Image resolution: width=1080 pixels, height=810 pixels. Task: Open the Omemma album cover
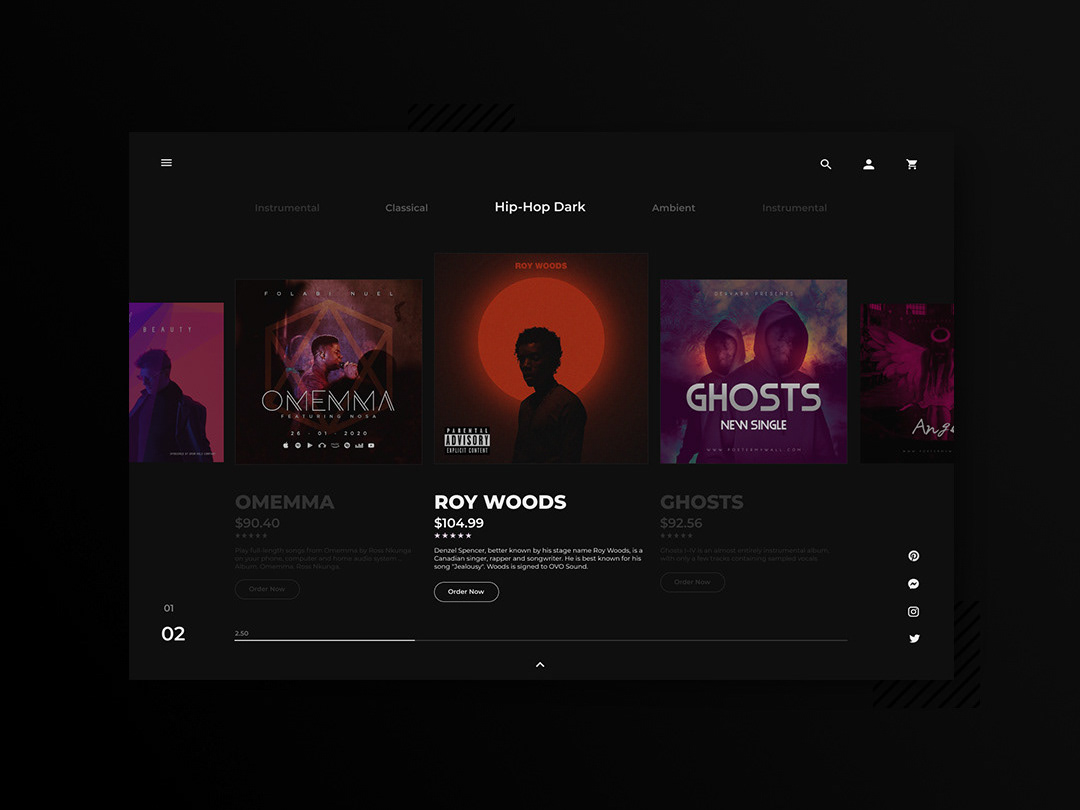click(x=329, y=371)
